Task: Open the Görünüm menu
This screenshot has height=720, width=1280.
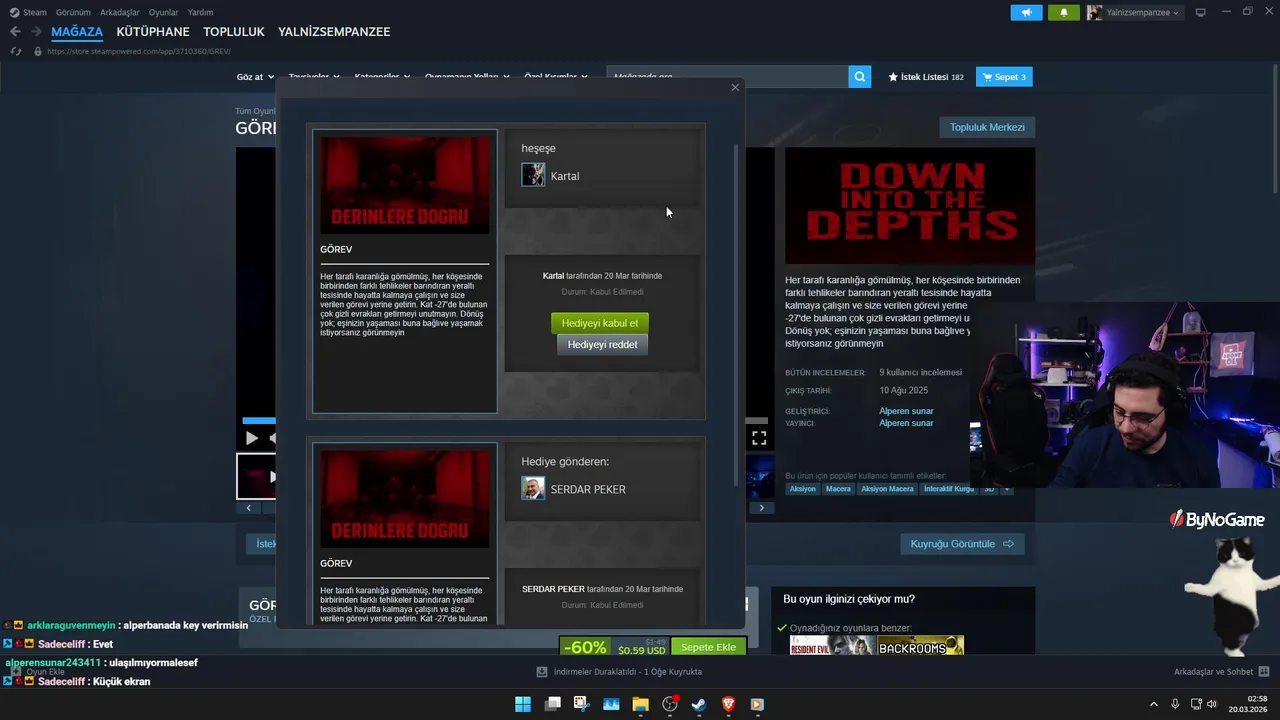Action: coord(74,12)
